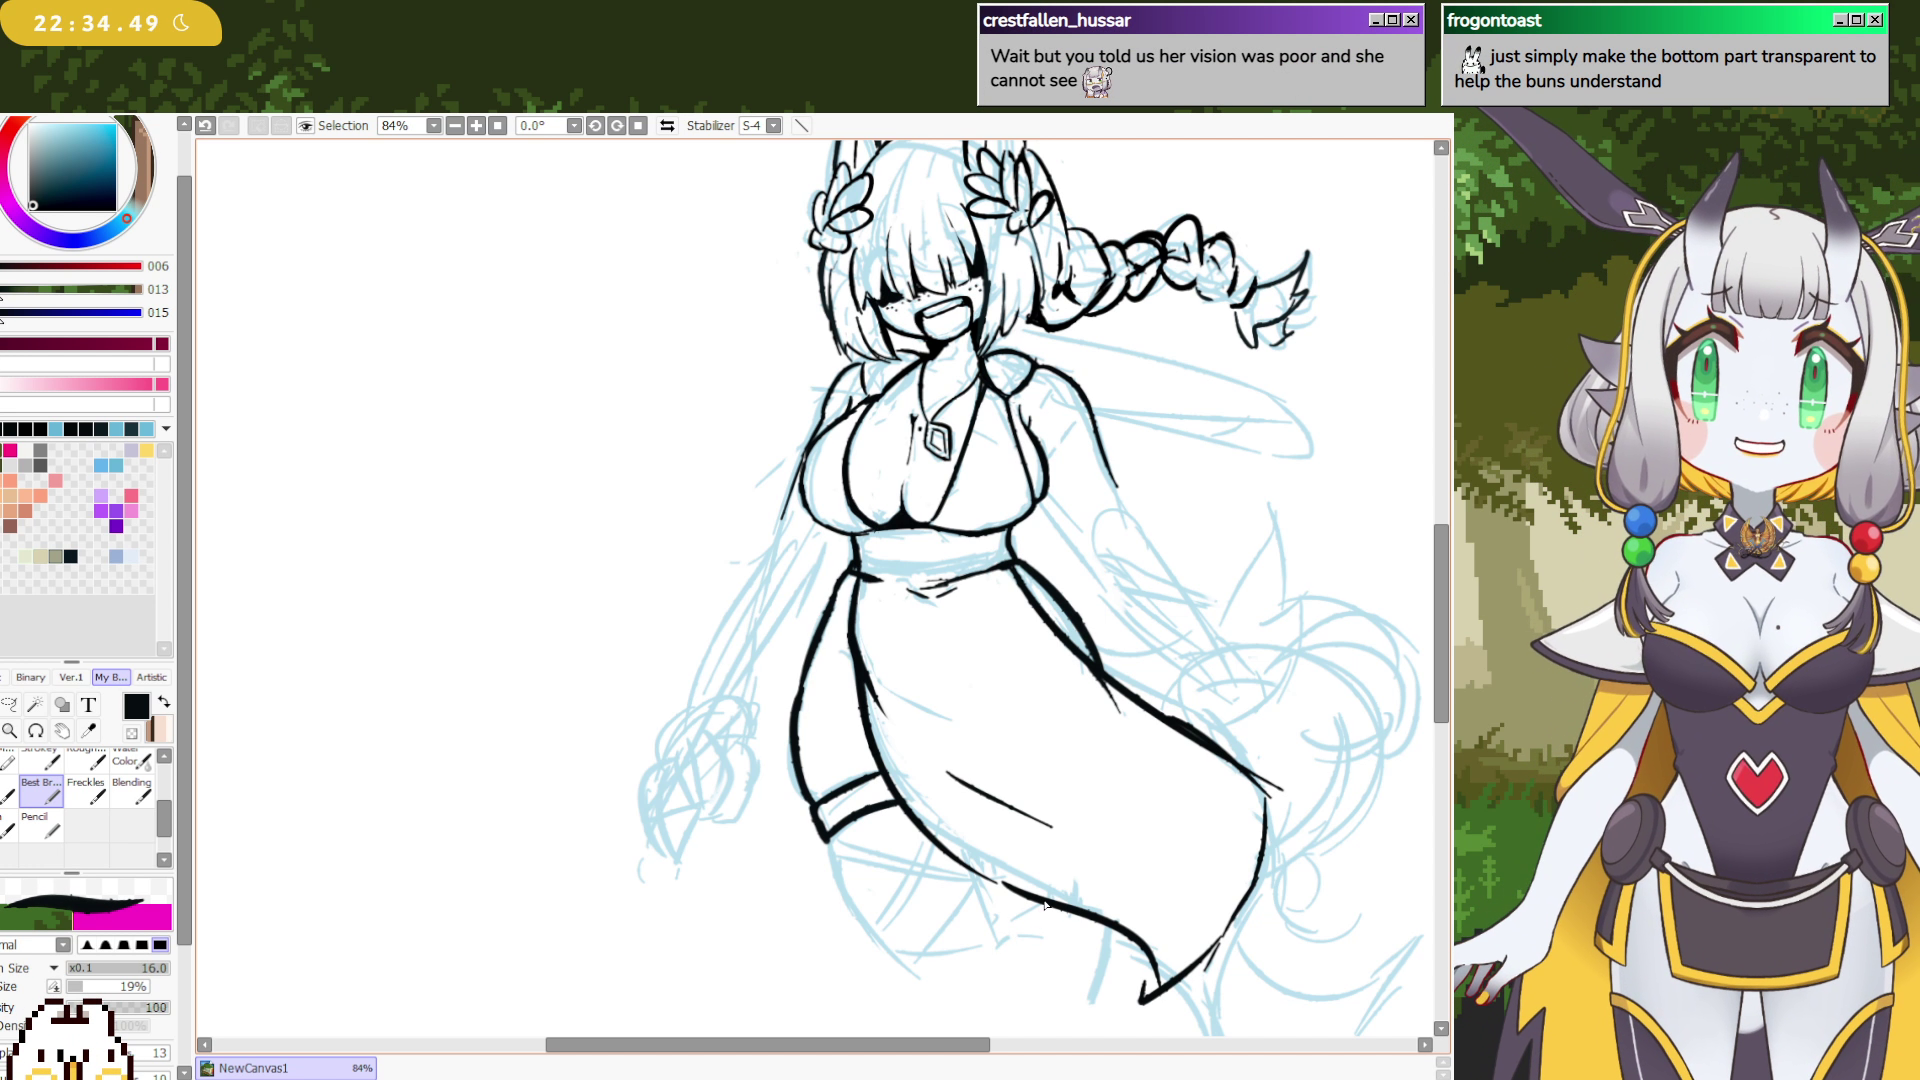Viewport: 1920px width, 1080px height.
Task: Open the Stabilizer S-4 dropdown
Action: pos(773,125)
